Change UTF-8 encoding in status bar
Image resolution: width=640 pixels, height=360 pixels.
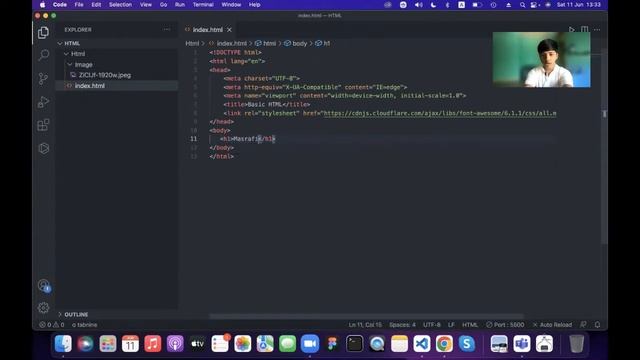click(431, 325)
